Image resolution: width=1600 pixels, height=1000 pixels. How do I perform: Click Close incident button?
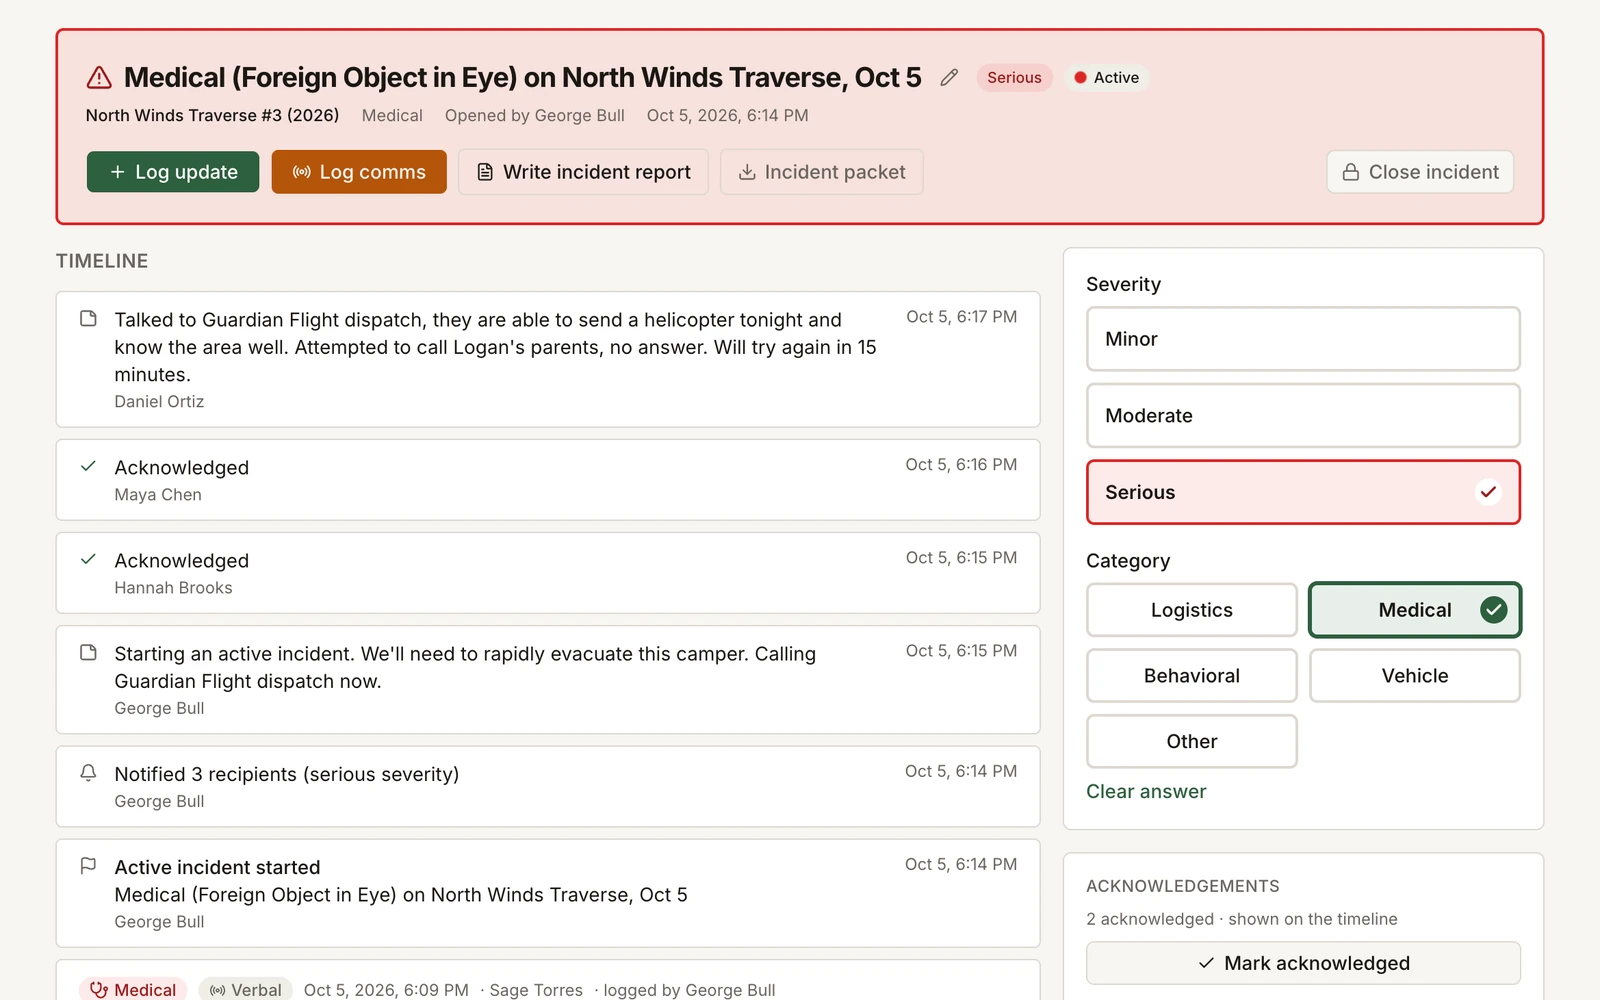(x=1420, y=172)
